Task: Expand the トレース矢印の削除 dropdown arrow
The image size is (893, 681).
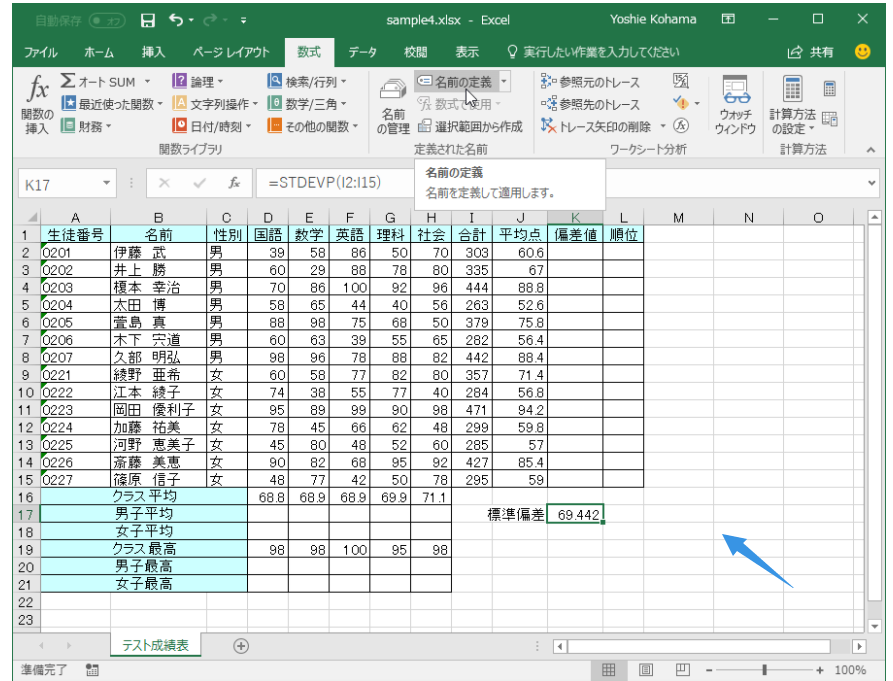Action: click(x=663, y=126)
